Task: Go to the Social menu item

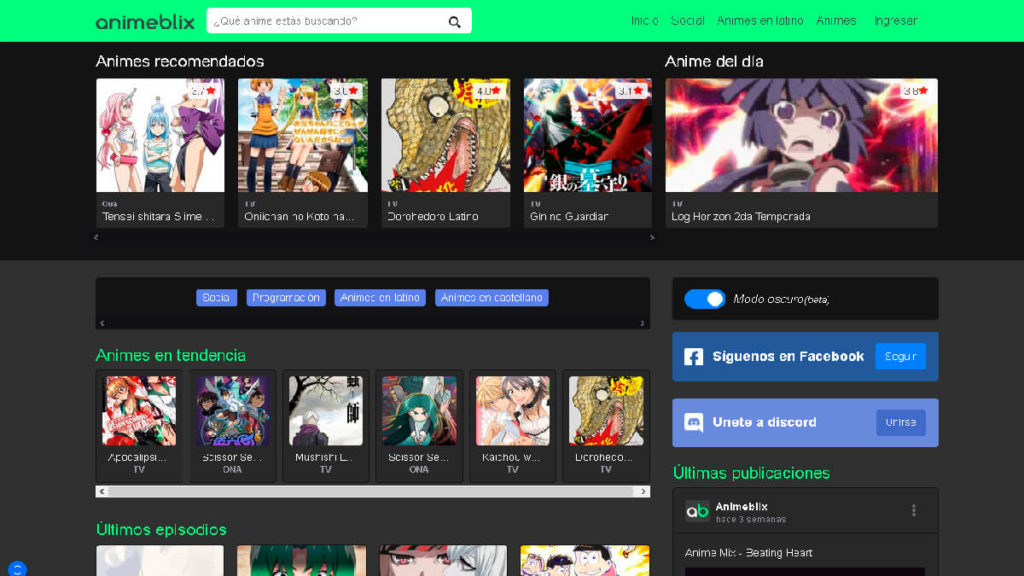Action: coord(688,21)
